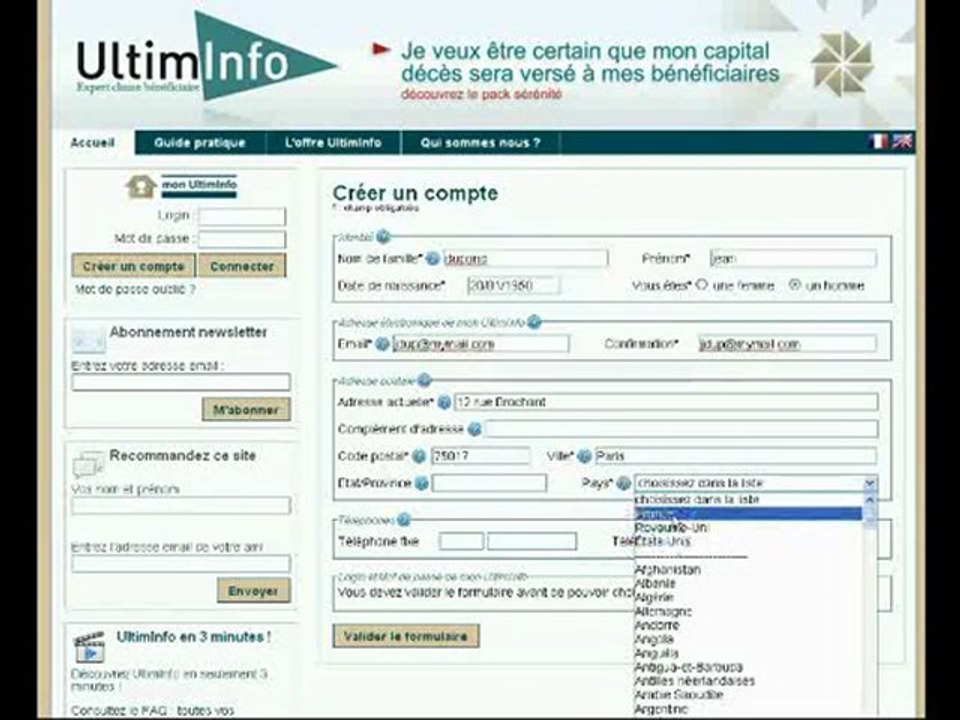Open help icon beside Pays
This screenshot has height=720, width=960.
coord(623,484)
